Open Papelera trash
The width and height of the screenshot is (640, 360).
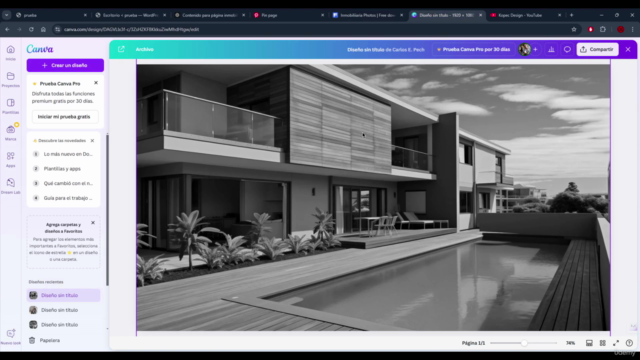coord(45,340)
